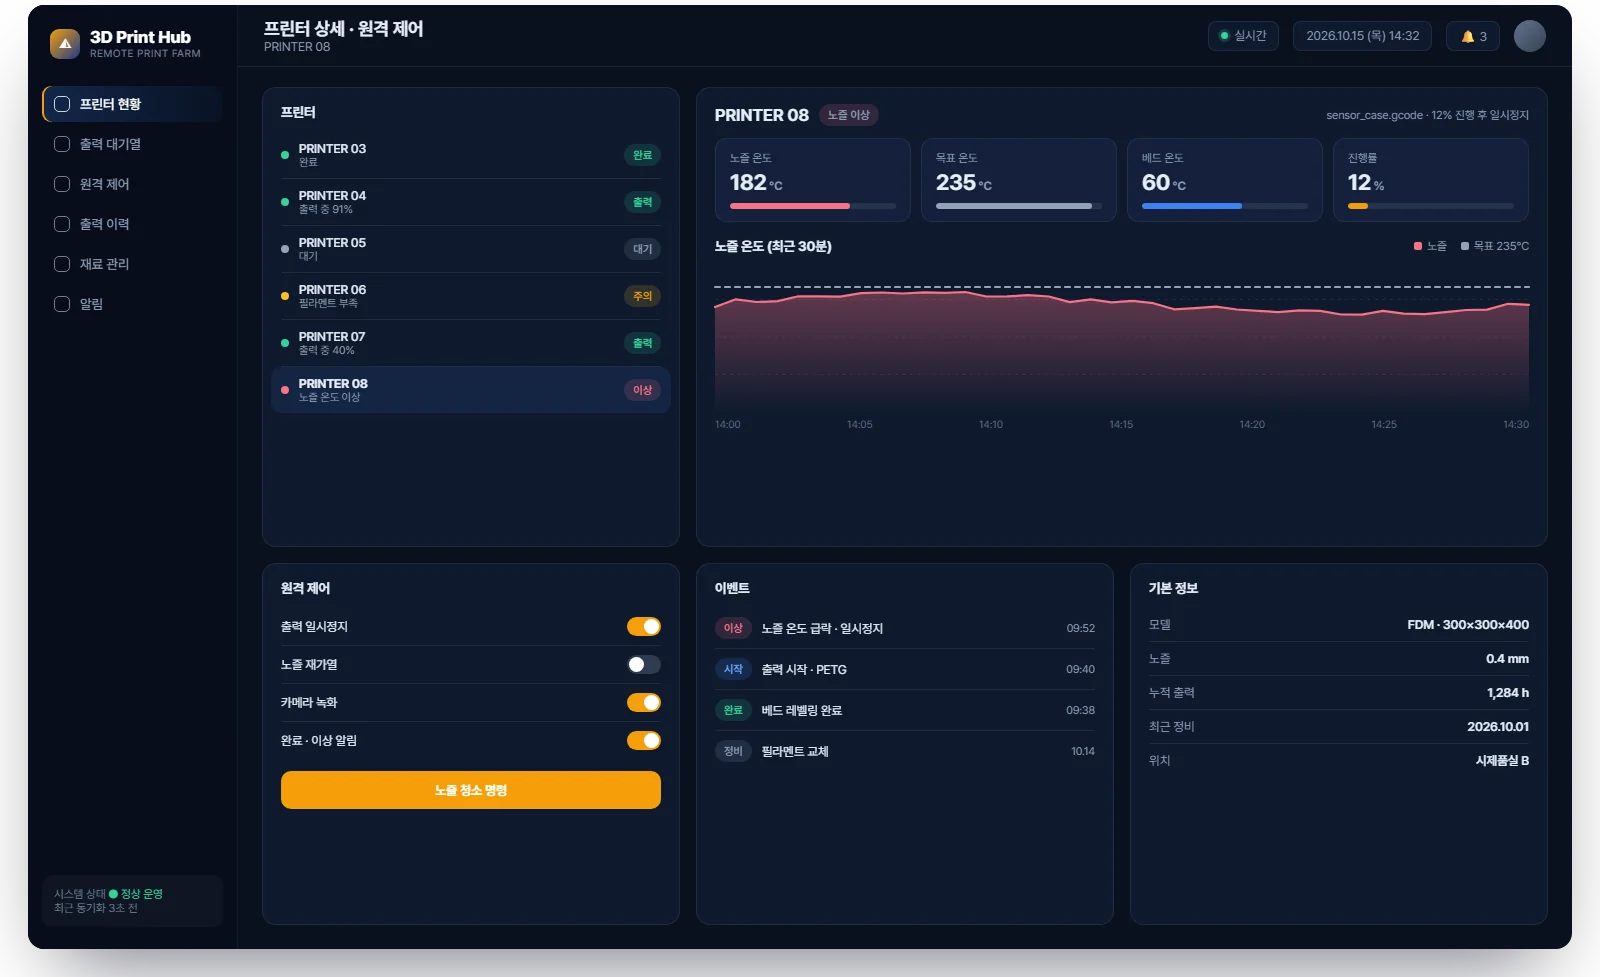The image size is (1600, 977).
Task: Select PRINTER 07 printing at 40%
Action: pos(471,343)
